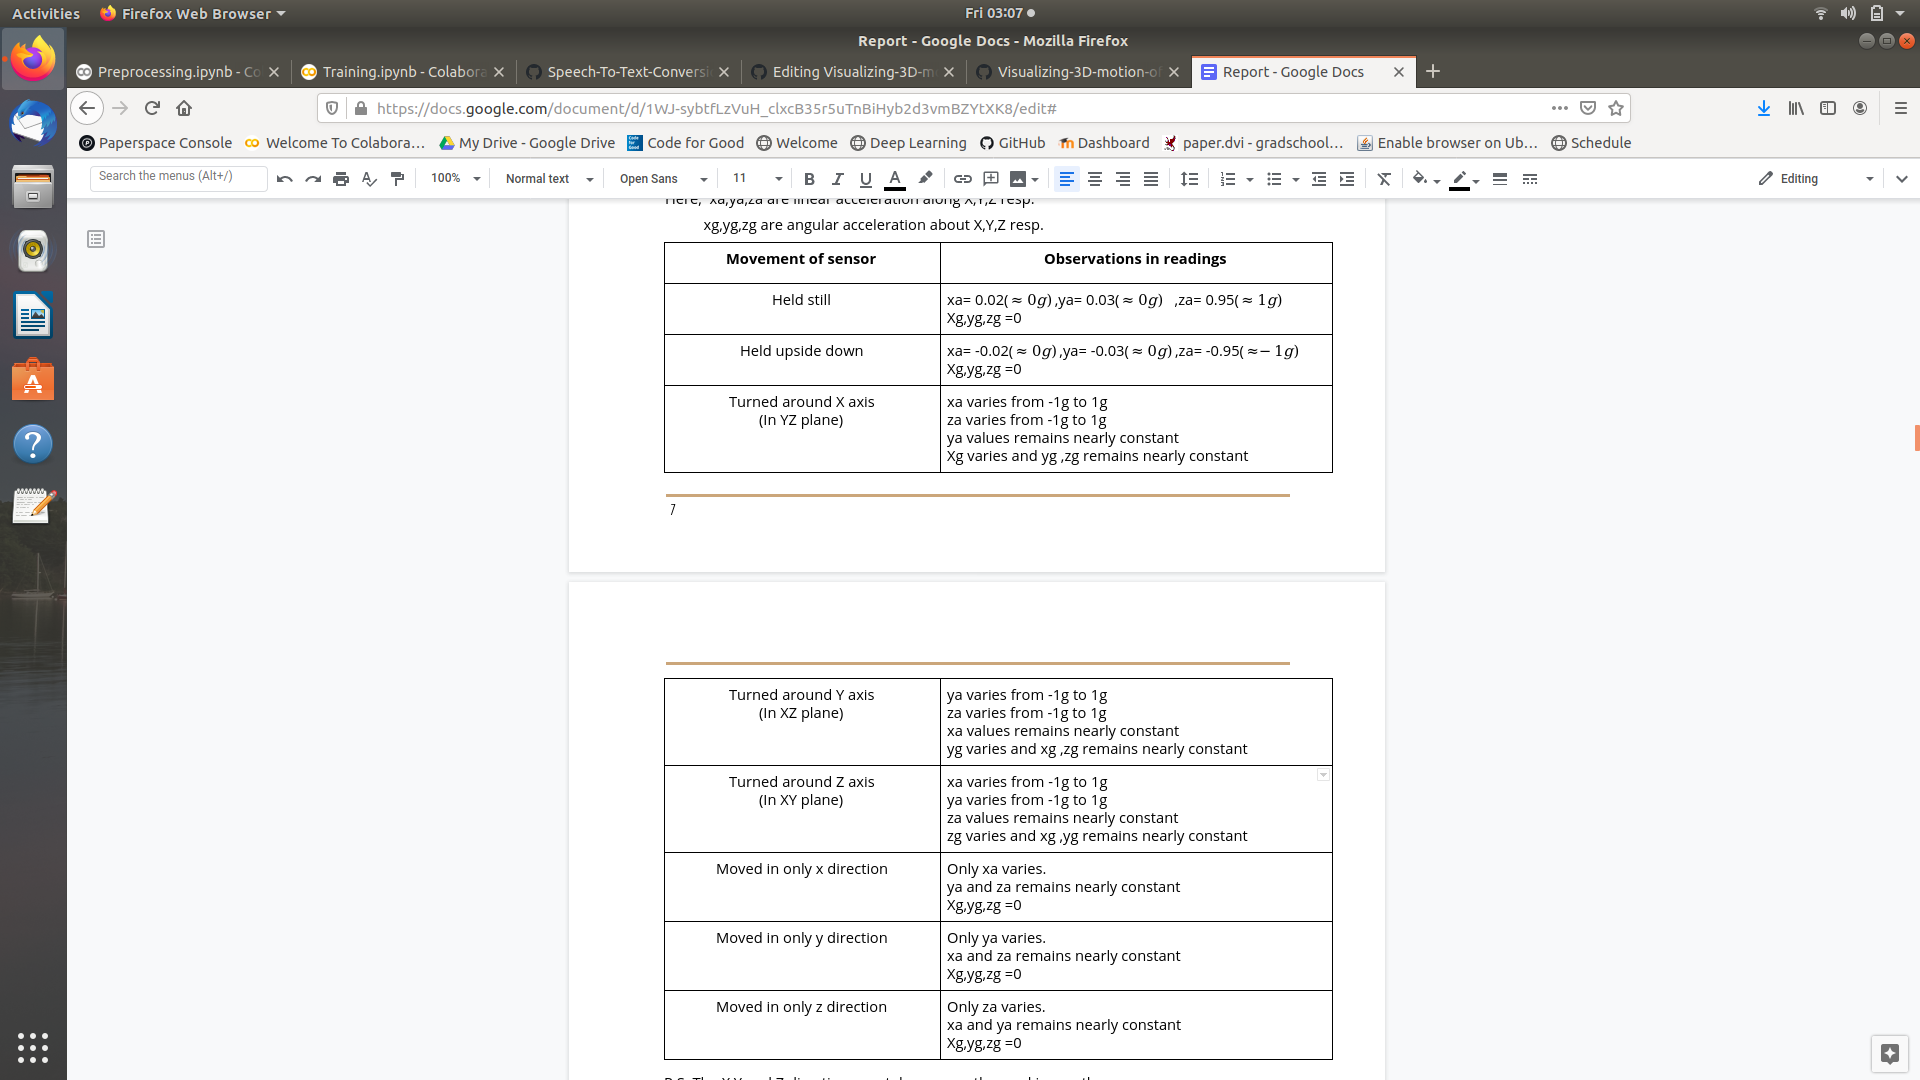Select the paint format tool
The height and width of the screenshot is (1080, 1920).
pos(397,179)
